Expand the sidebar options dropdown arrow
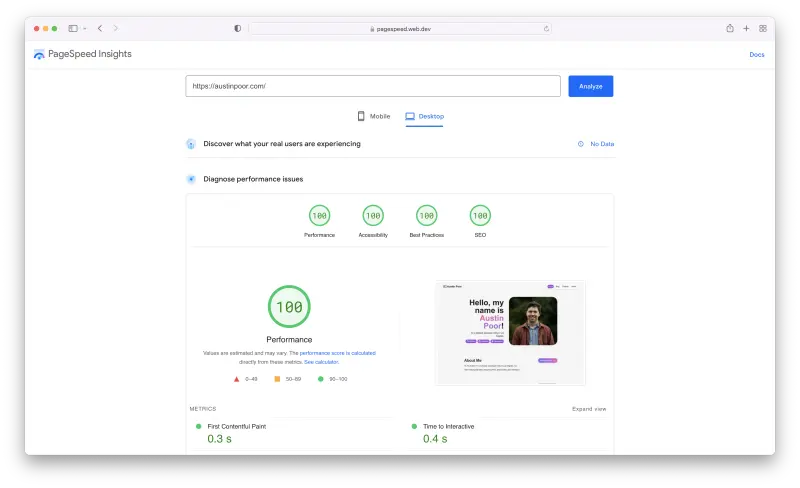This screenshot has height=488, width=800. tap(85, 29)
